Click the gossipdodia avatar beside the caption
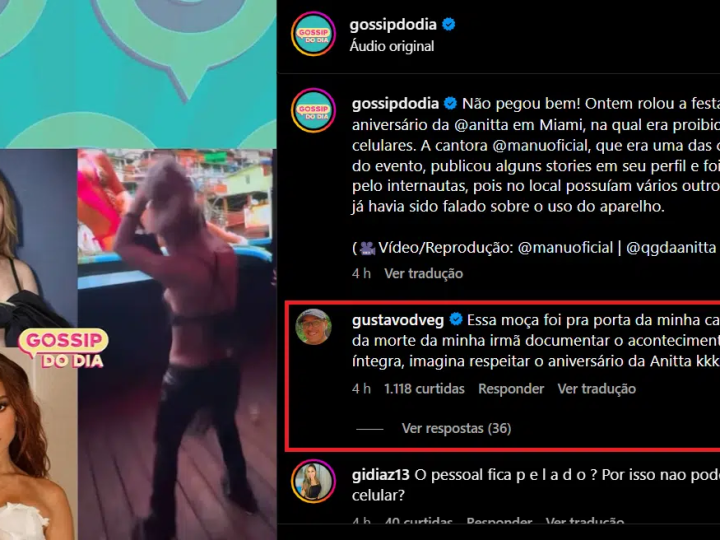Viewport: 720px width, 540px height. tap(313, 111)
